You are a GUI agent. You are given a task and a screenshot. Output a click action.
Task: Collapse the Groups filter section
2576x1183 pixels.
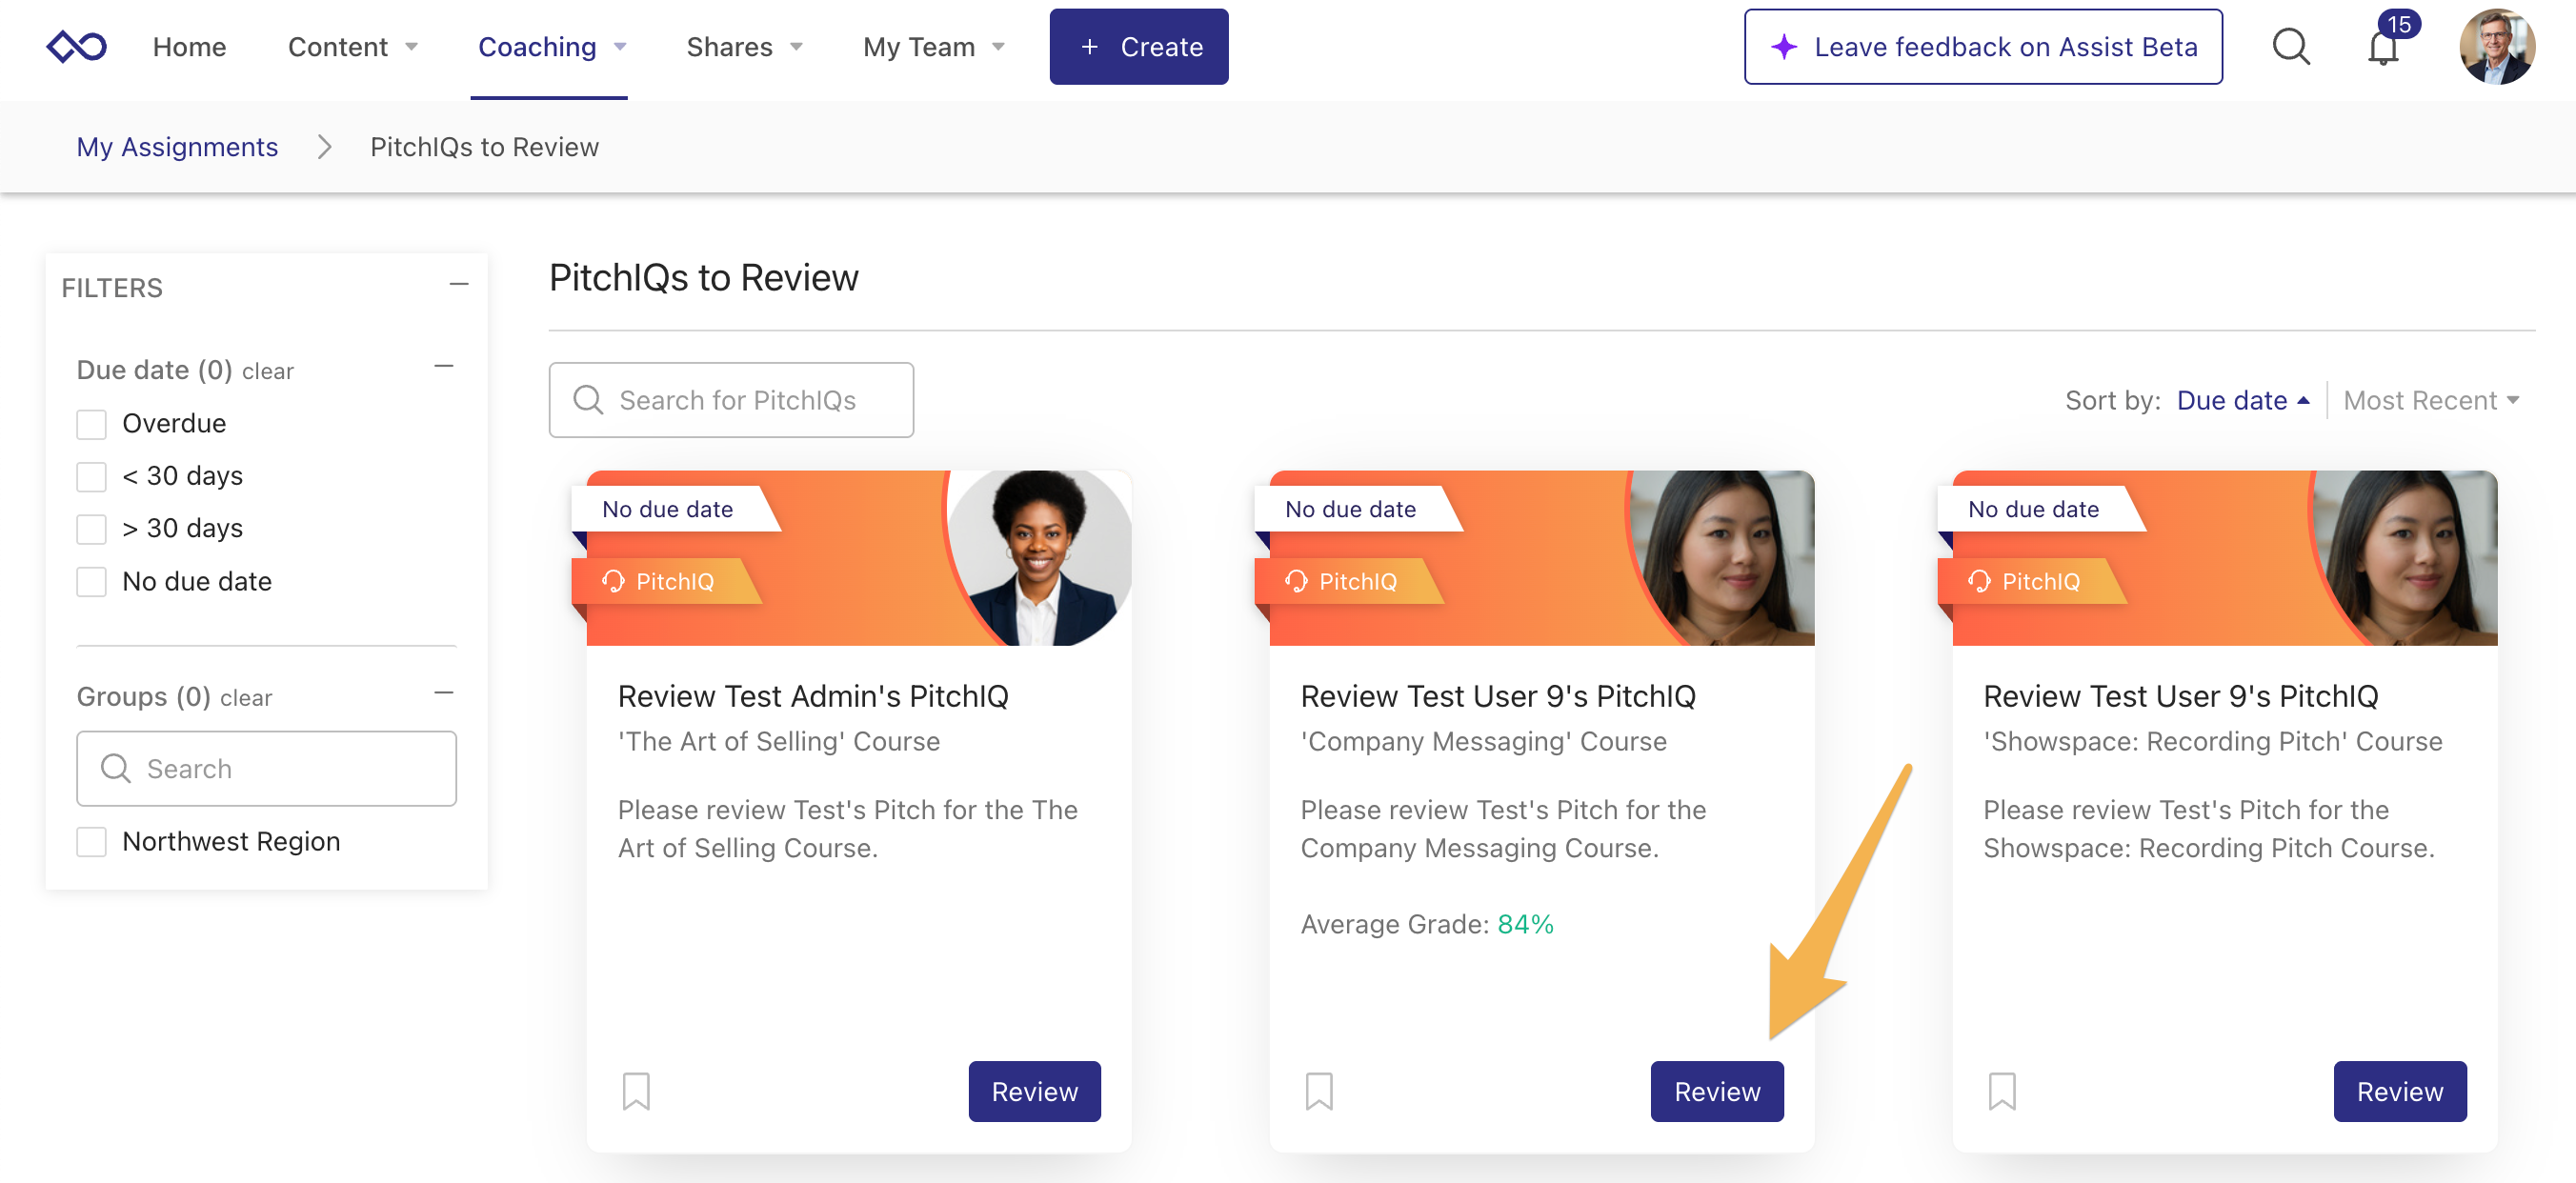[444, 693]
